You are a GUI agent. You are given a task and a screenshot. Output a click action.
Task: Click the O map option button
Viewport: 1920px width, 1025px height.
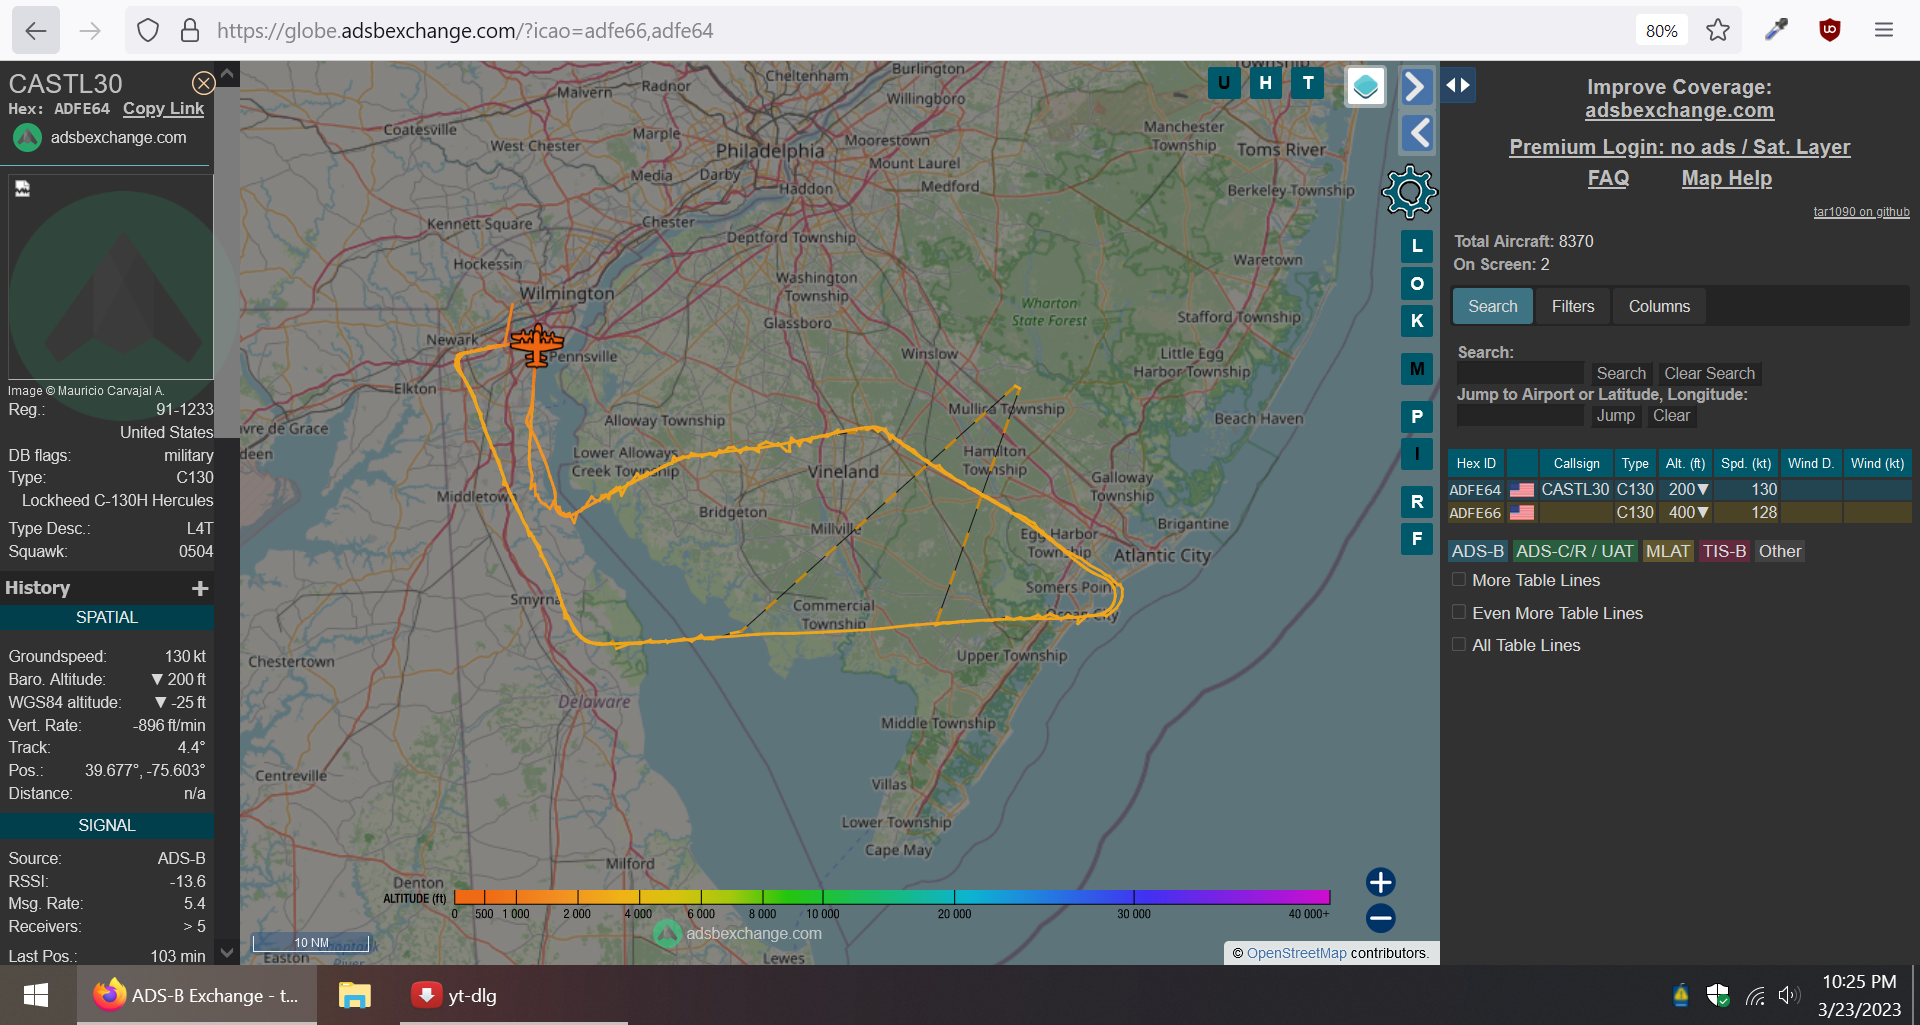pos(1417,284)
